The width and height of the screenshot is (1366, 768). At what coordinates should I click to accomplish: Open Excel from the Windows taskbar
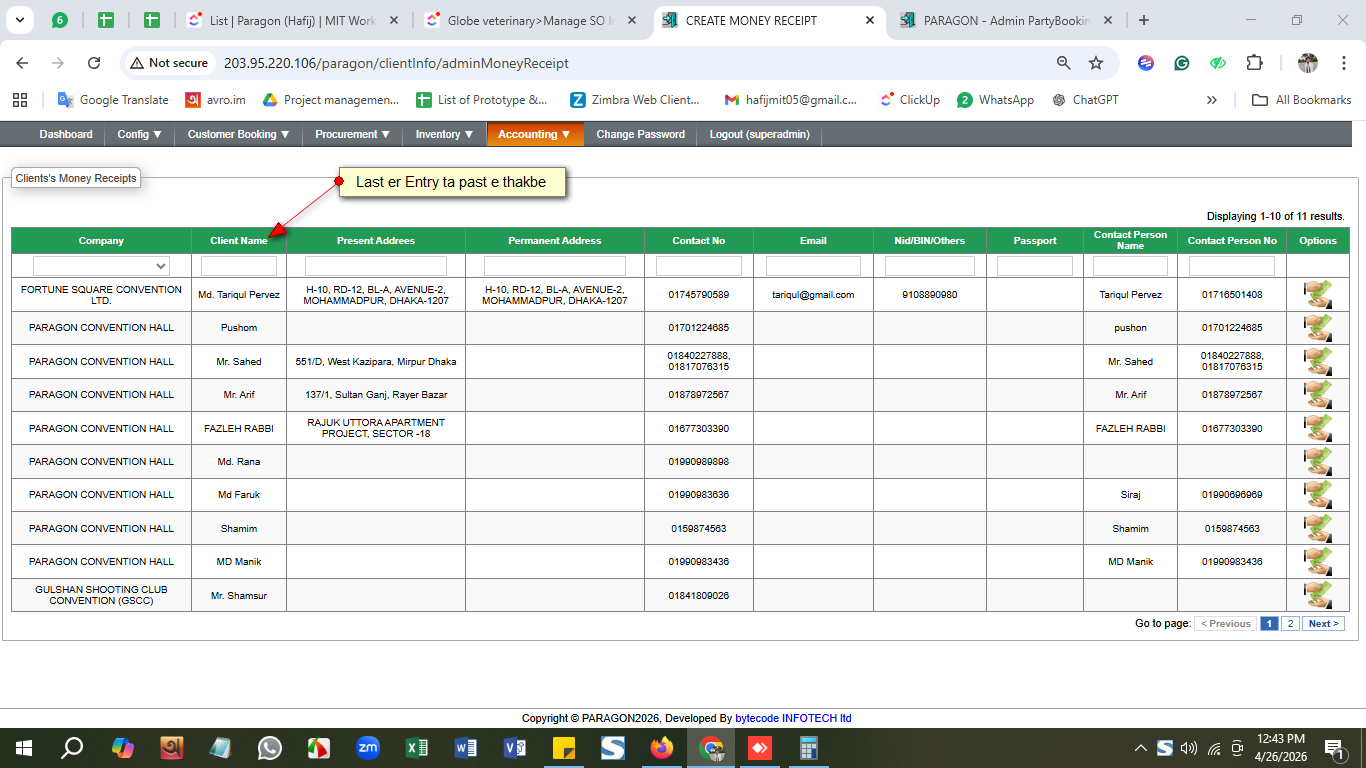coord(417,748)
